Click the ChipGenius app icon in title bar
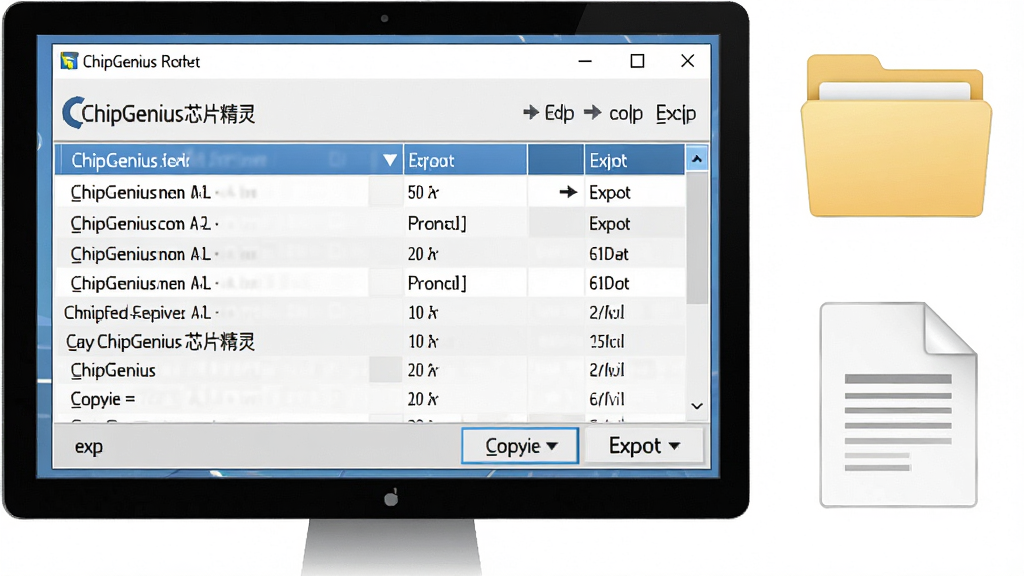The height and width of the screenshot is (576, 1024). (x=69, y=61)
